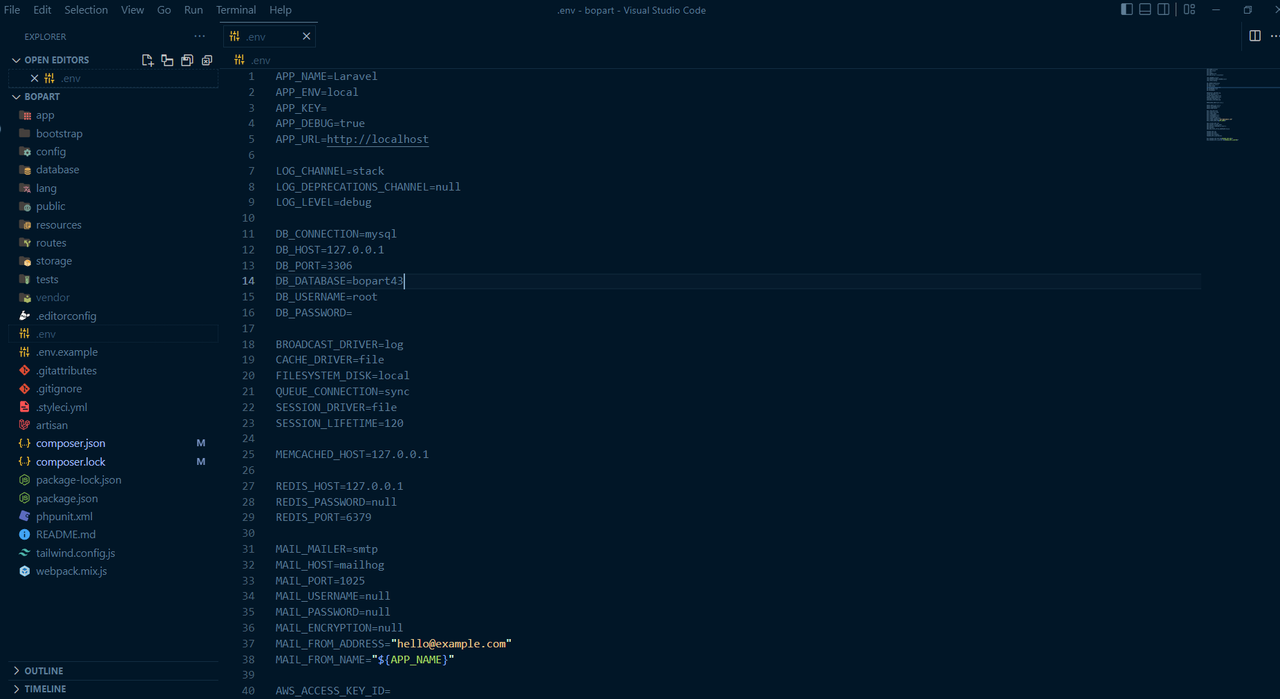Open the Help menu
The width and height of the screenshot is (1280, 699).
click(x=281, y=10)
